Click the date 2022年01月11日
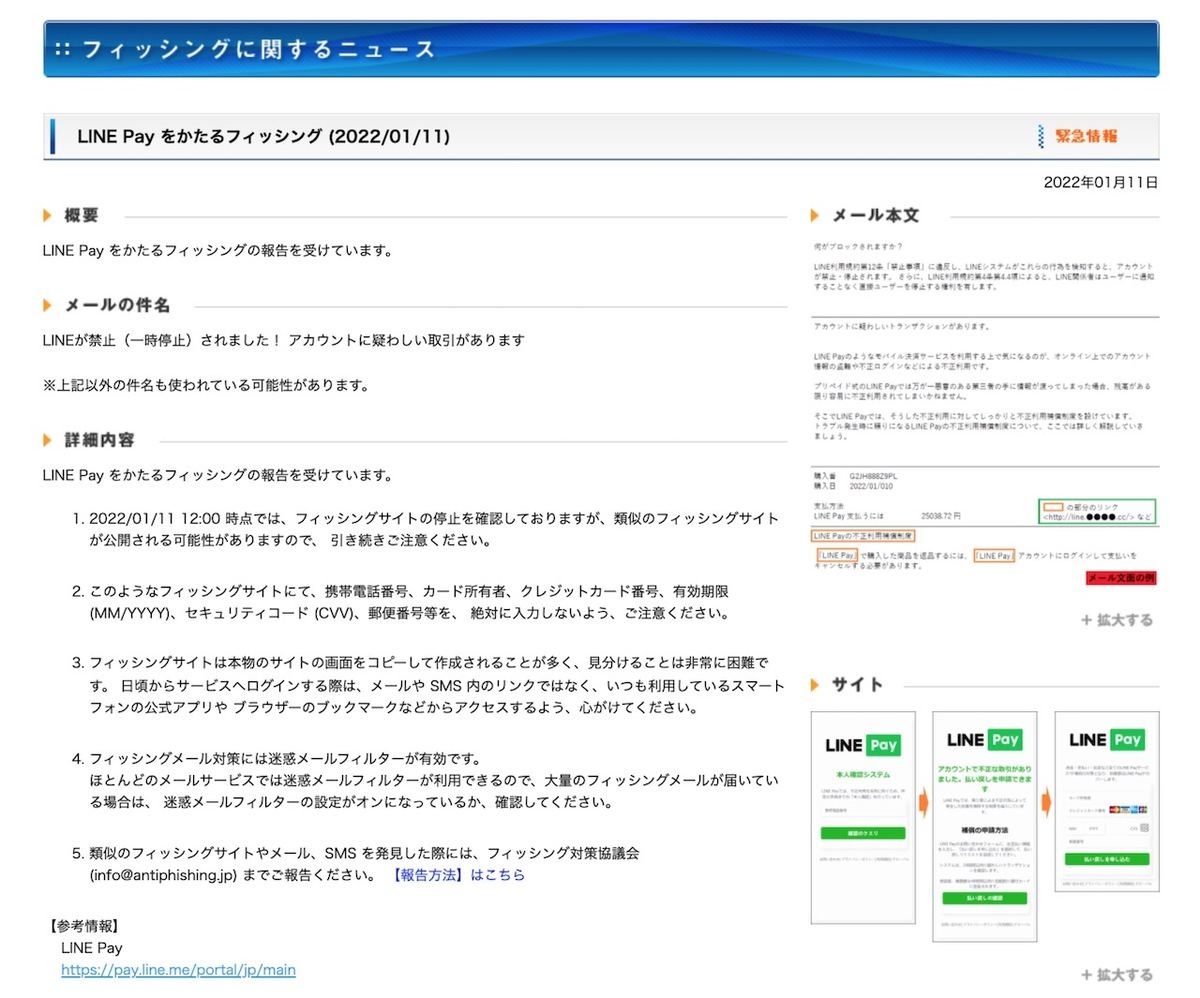The height and width of the screenshot is (998, 1200). tap(1100, 182)
